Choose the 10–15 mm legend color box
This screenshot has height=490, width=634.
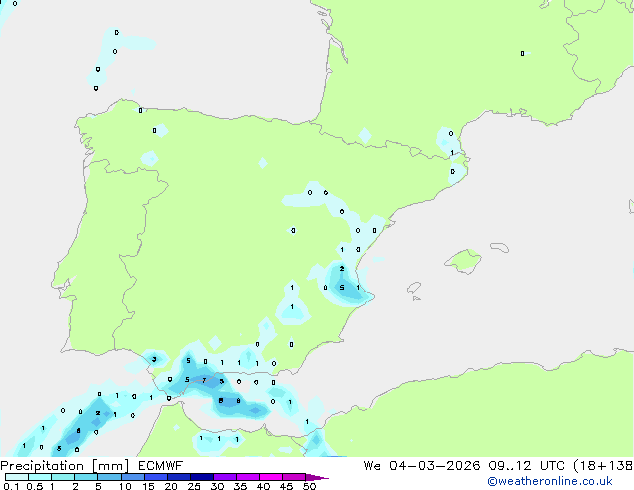pyautogui.click(x=132, y=477)
